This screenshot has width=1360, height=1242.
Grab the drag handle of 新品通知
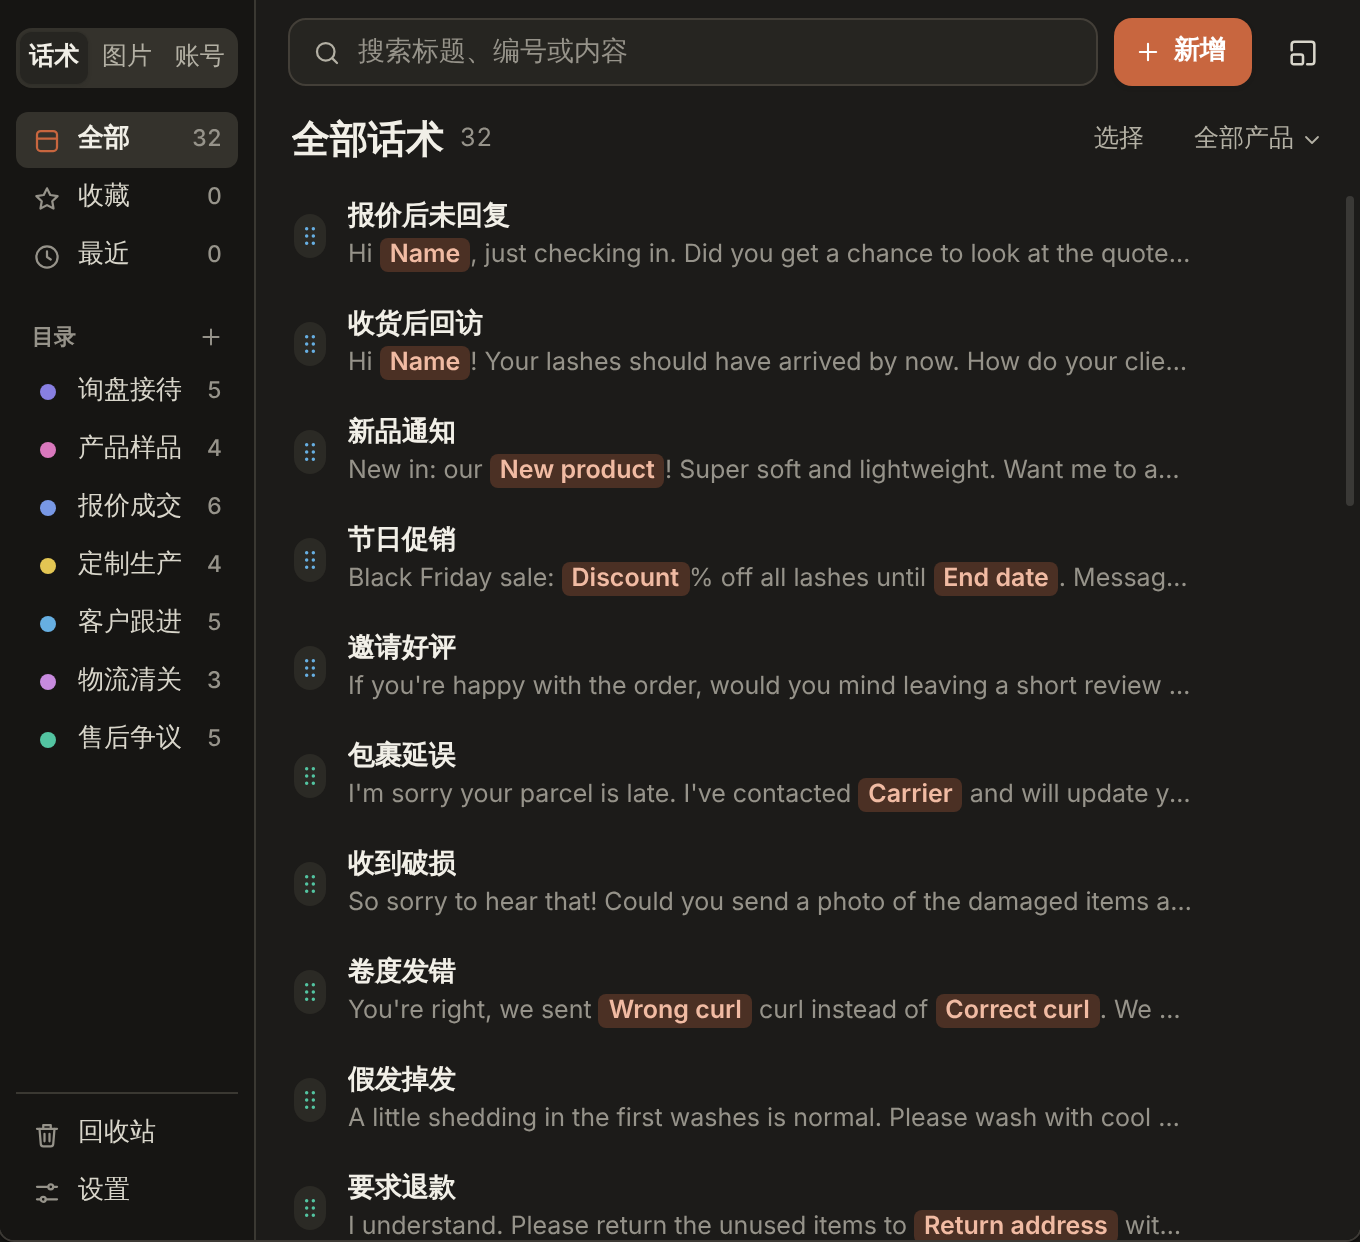coord(310,452)
